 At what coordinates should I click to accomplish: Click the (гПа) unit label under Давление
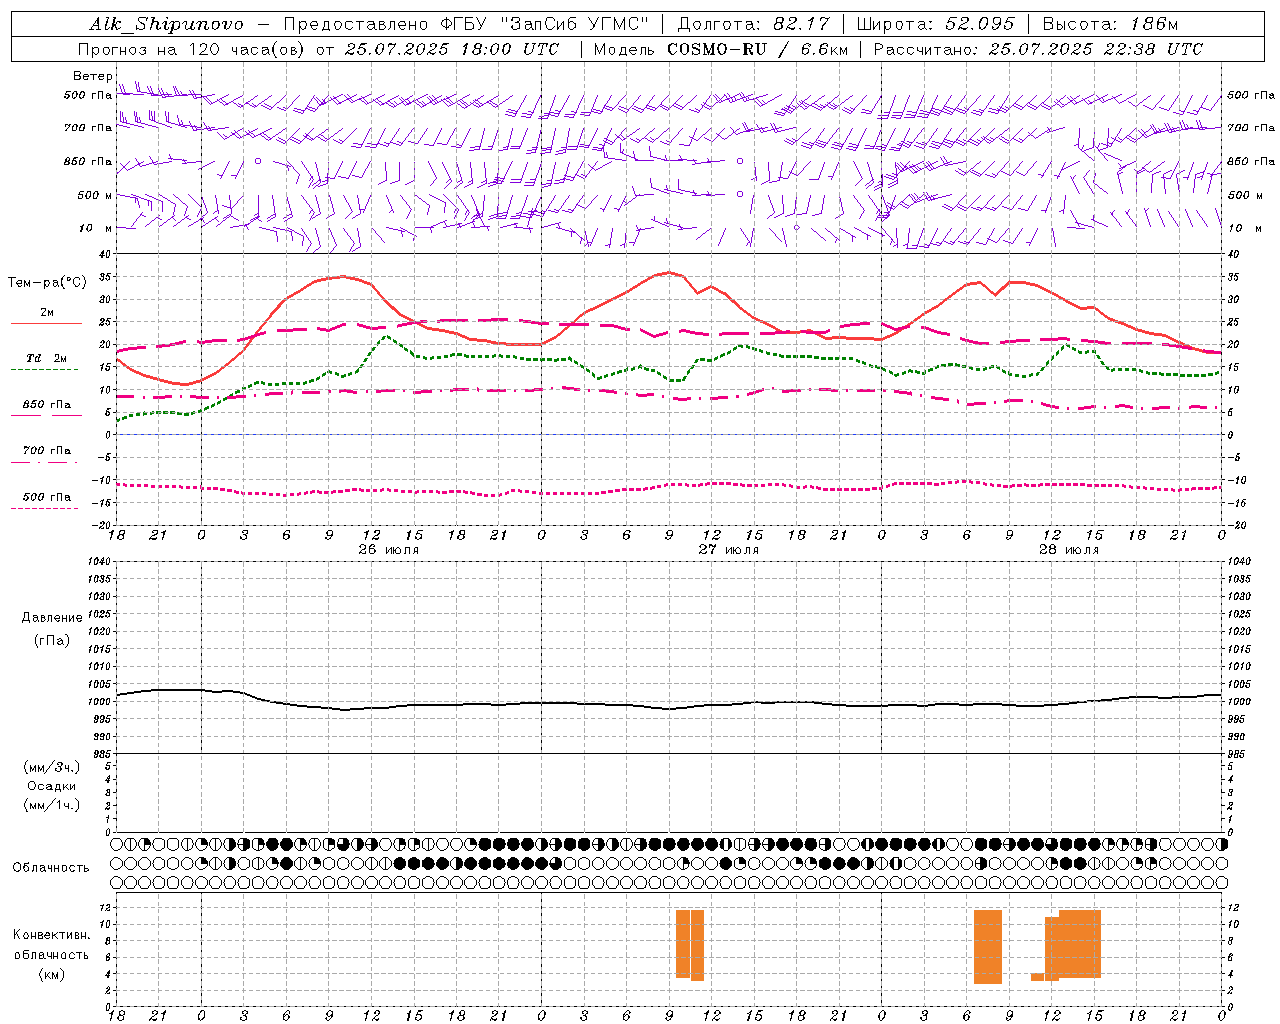point(52,640)
